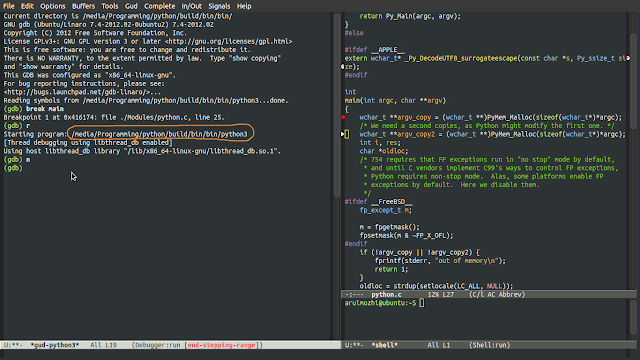Viewport: 640px width, 360px height.
Task: Click the 'fp_except_t m;' line
Action: click(385, 210)
